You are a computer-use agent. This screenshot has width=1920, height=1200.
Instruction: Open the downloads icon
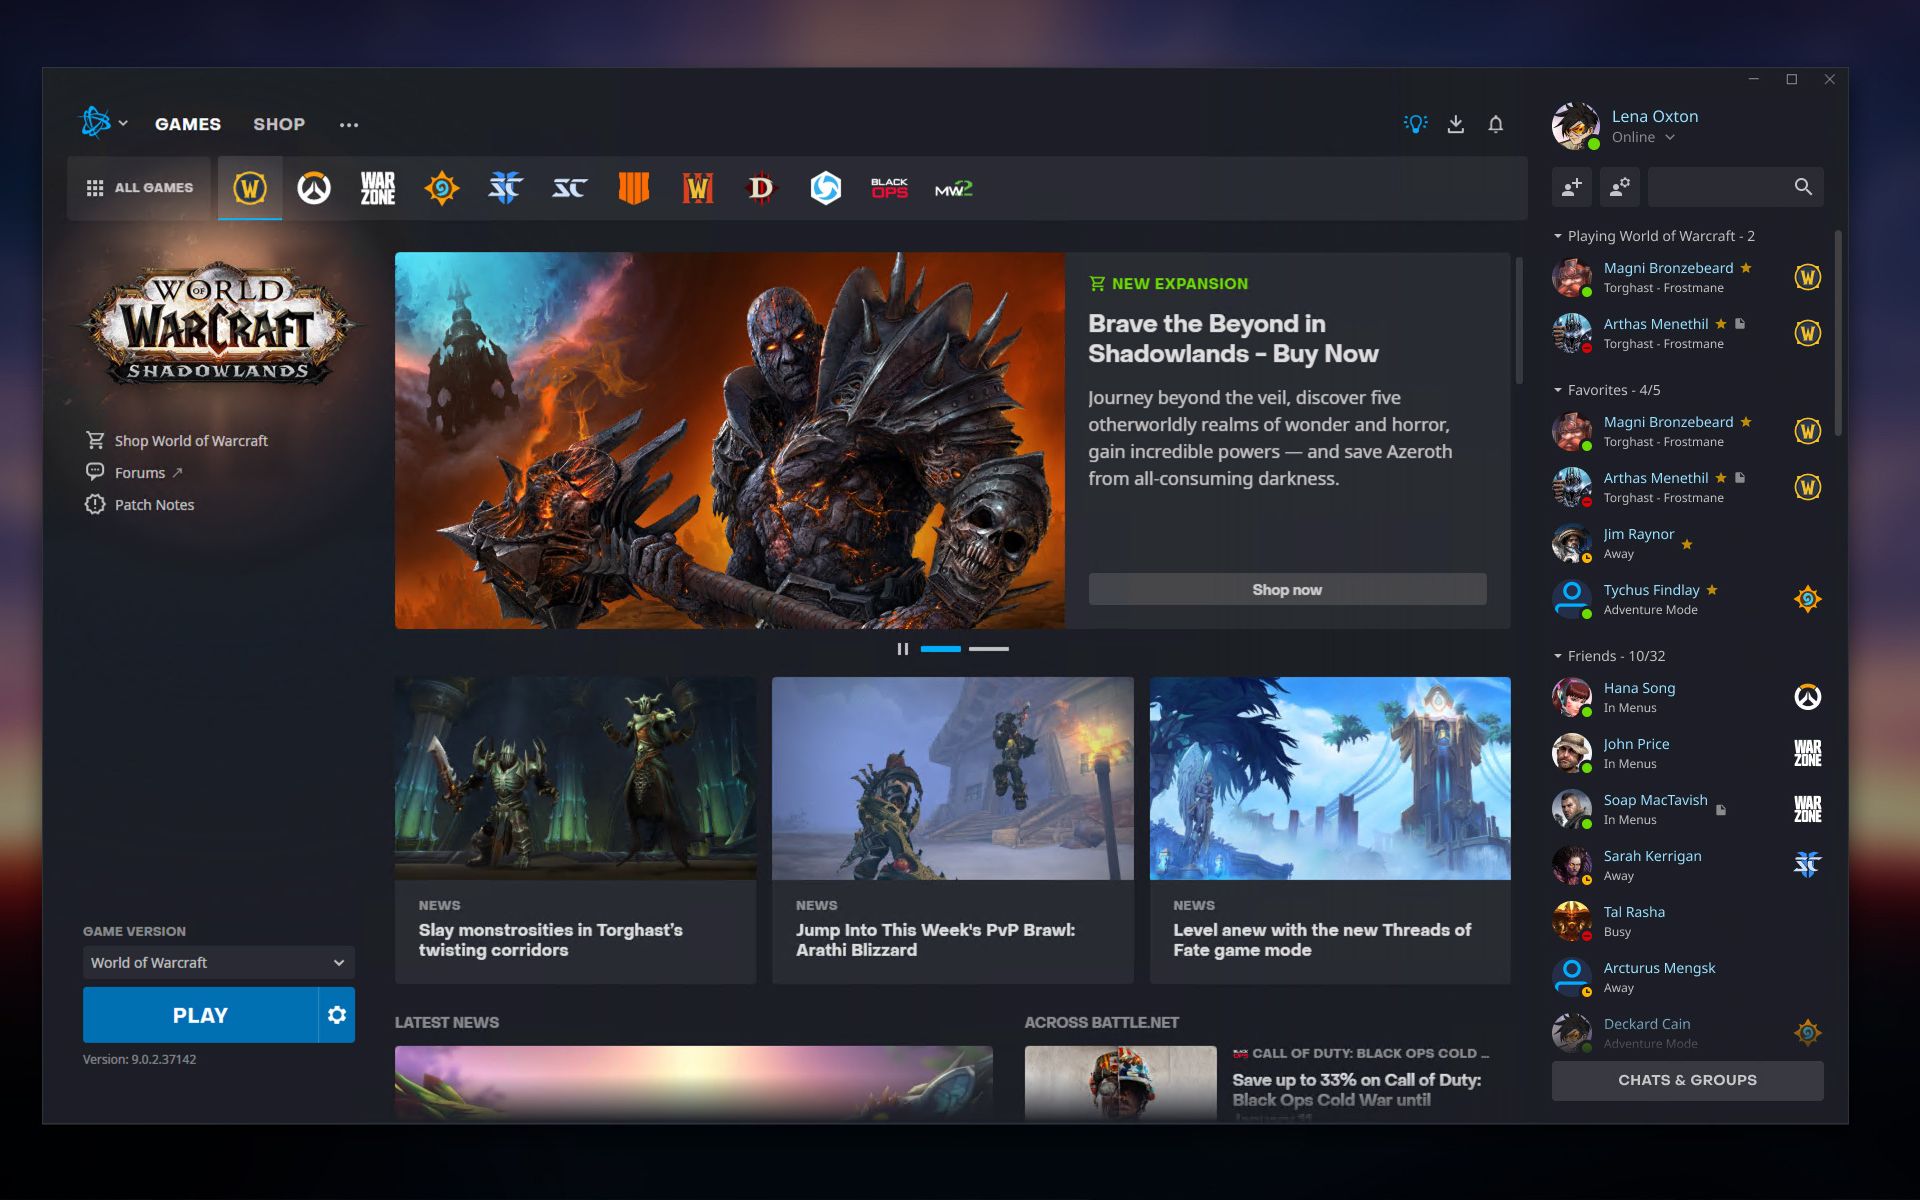(1456, 124)
